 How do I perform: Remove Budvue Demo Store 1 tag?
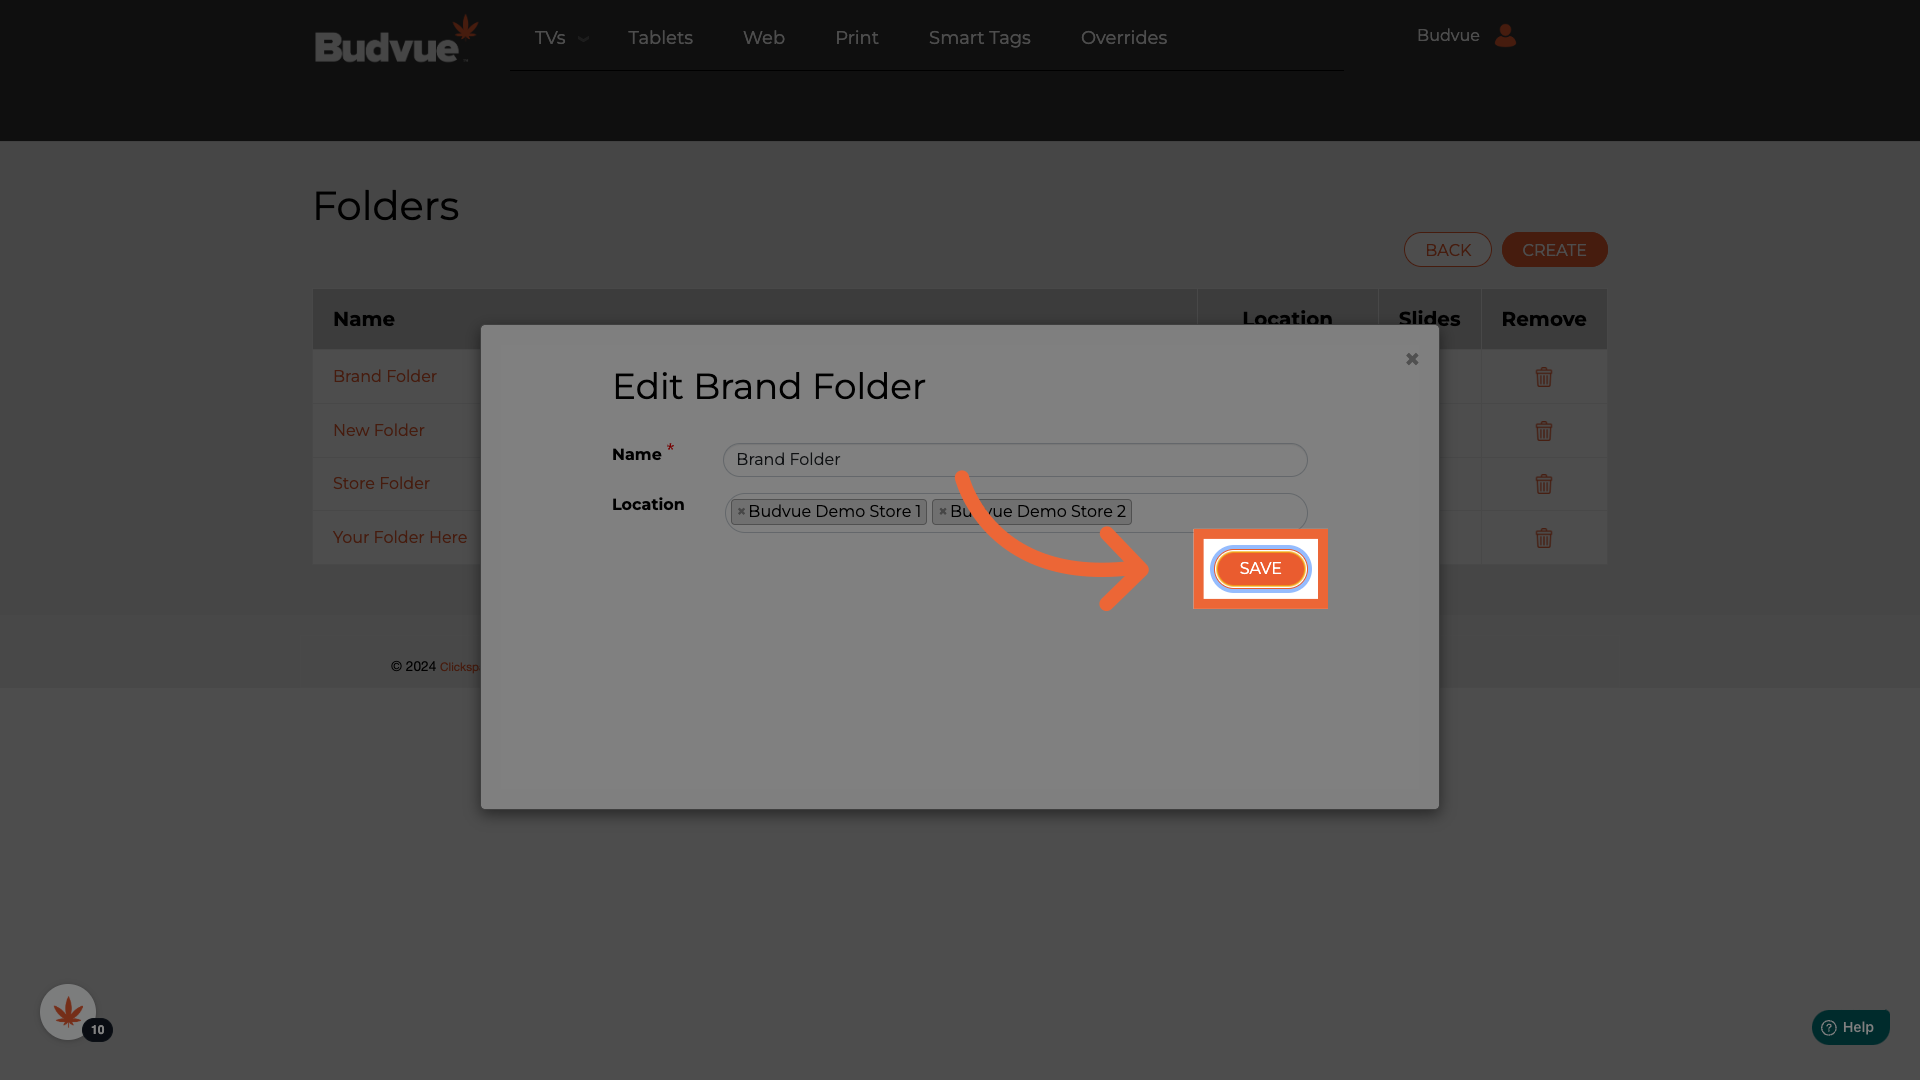tap(741, 511)
